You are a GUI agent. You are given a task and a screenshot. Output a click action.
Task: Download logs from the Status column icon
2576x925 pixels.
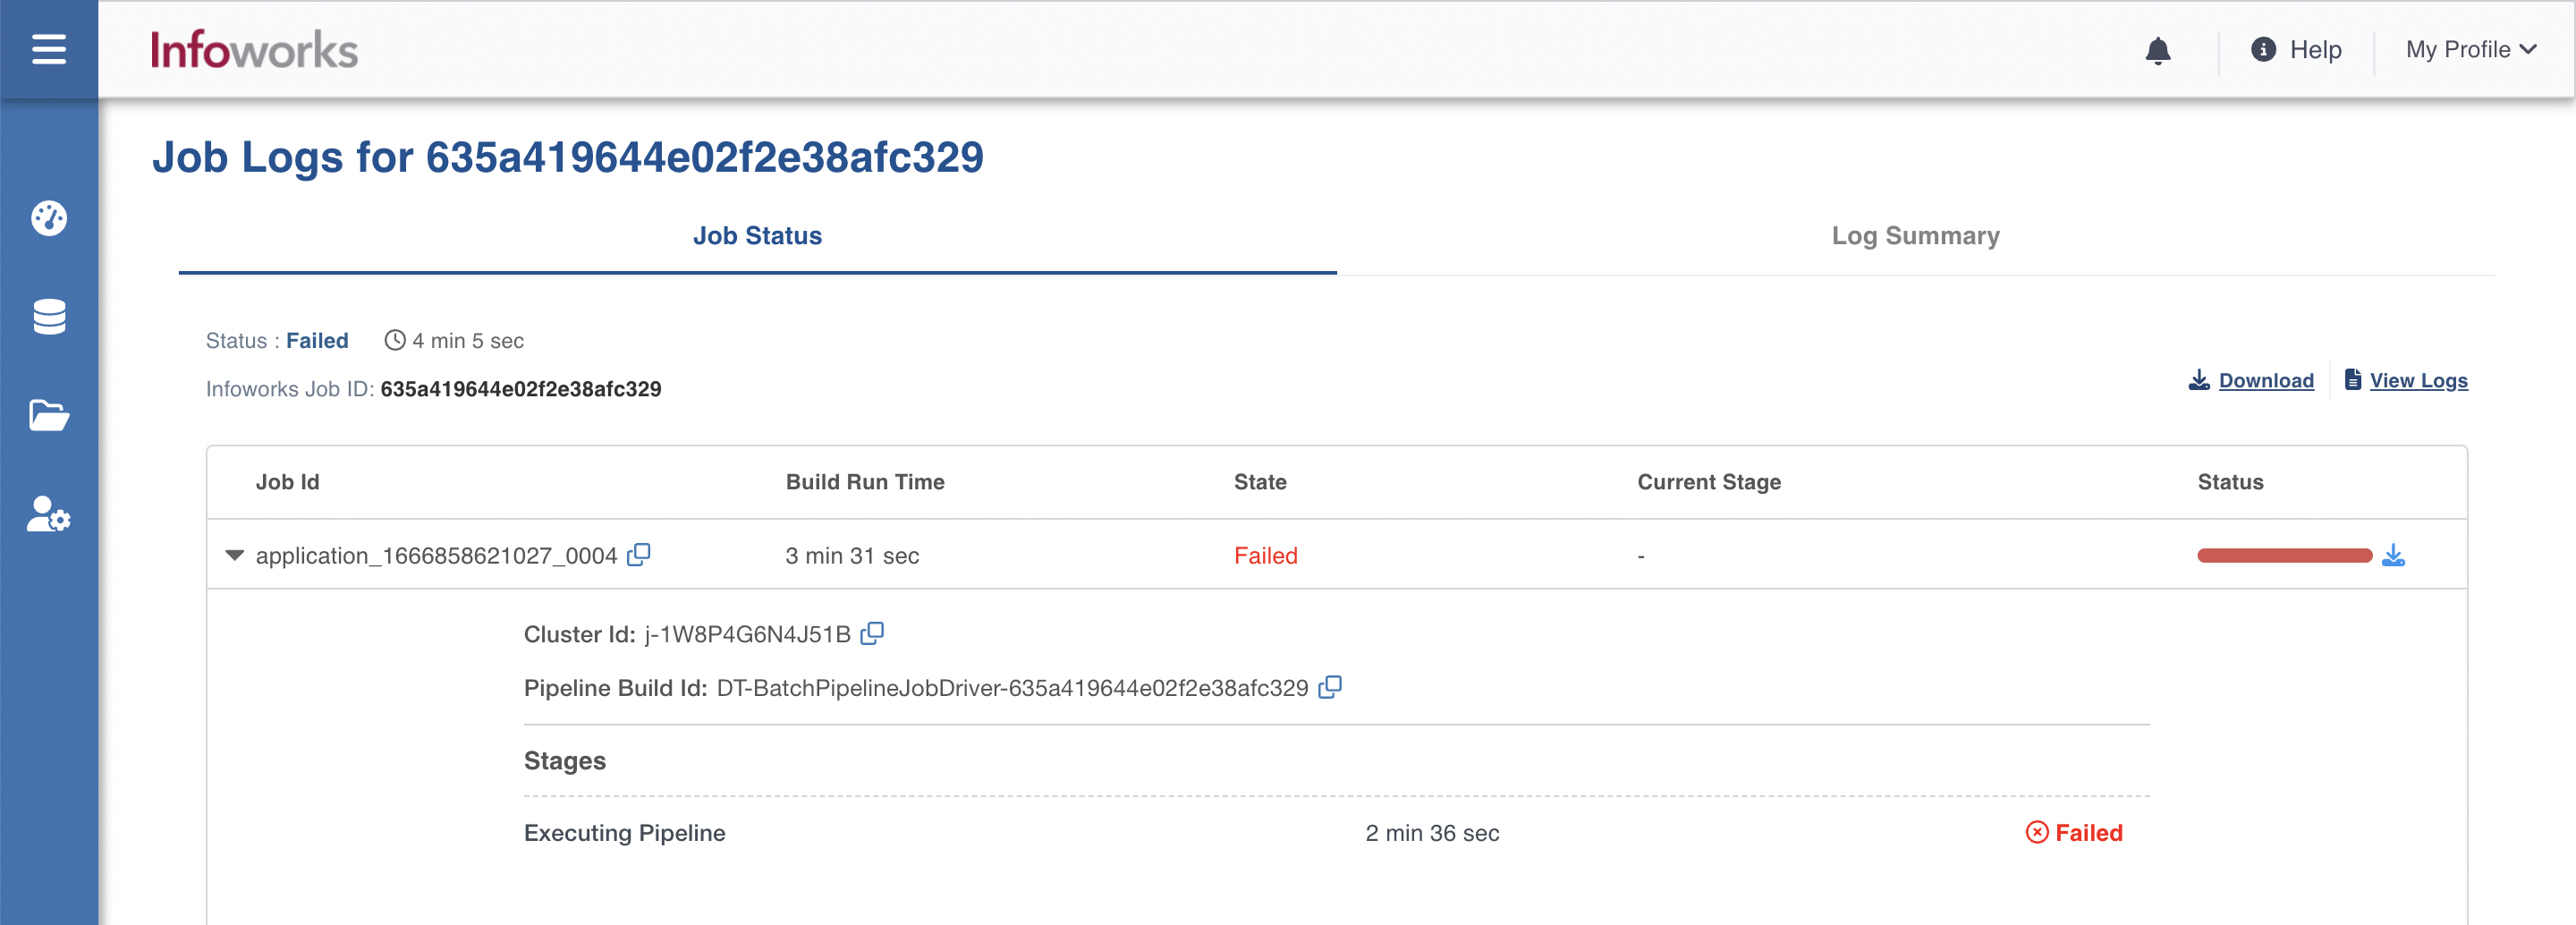click(2393, 555)
